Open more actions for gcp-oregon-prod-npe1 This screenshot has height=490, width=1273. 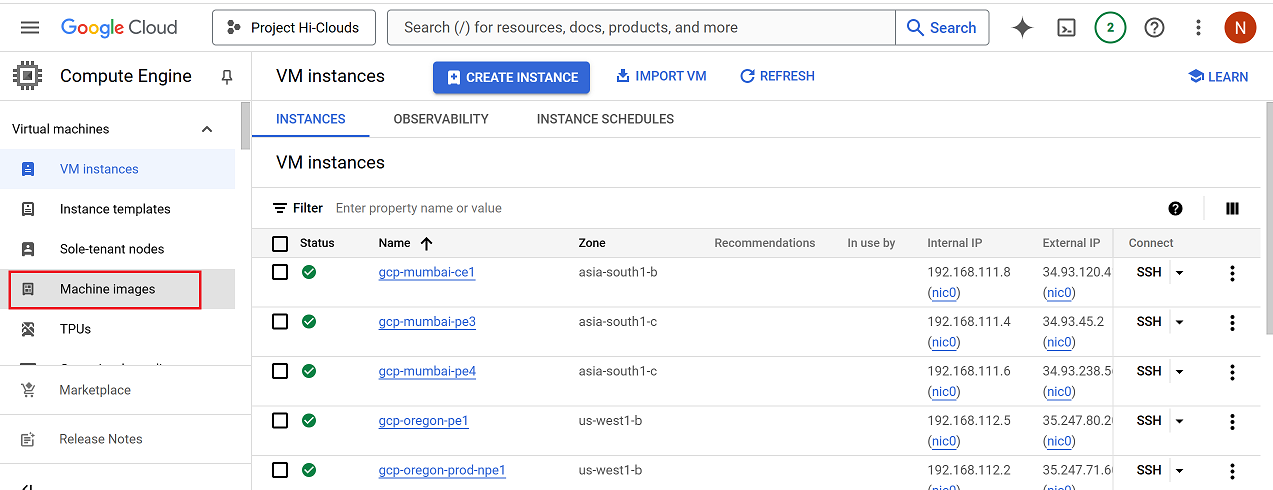click(1232, 471)
